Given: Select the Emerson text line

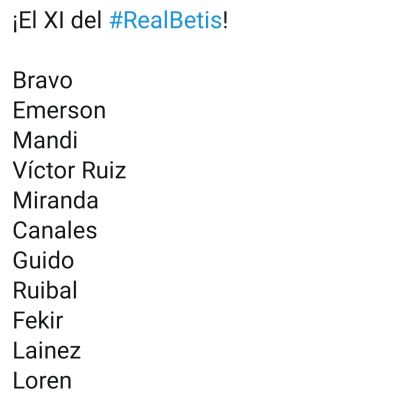Looking at the screenshot, I should pos(59,111).
